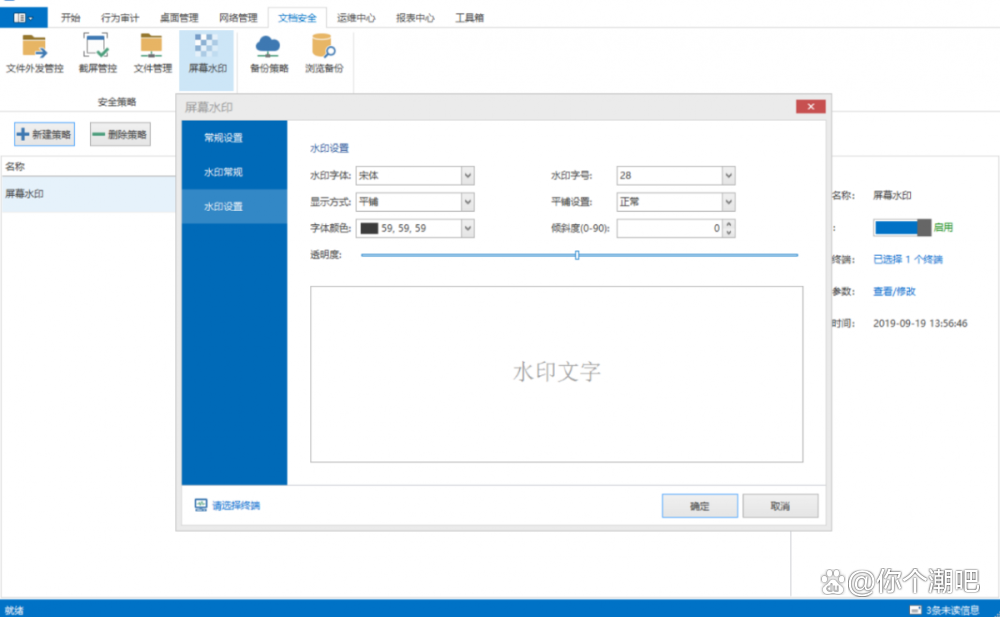Click the 请选择终端 computer icon
The height and width of the screenshot is (617, 1000).
click(x=200, y=505)
